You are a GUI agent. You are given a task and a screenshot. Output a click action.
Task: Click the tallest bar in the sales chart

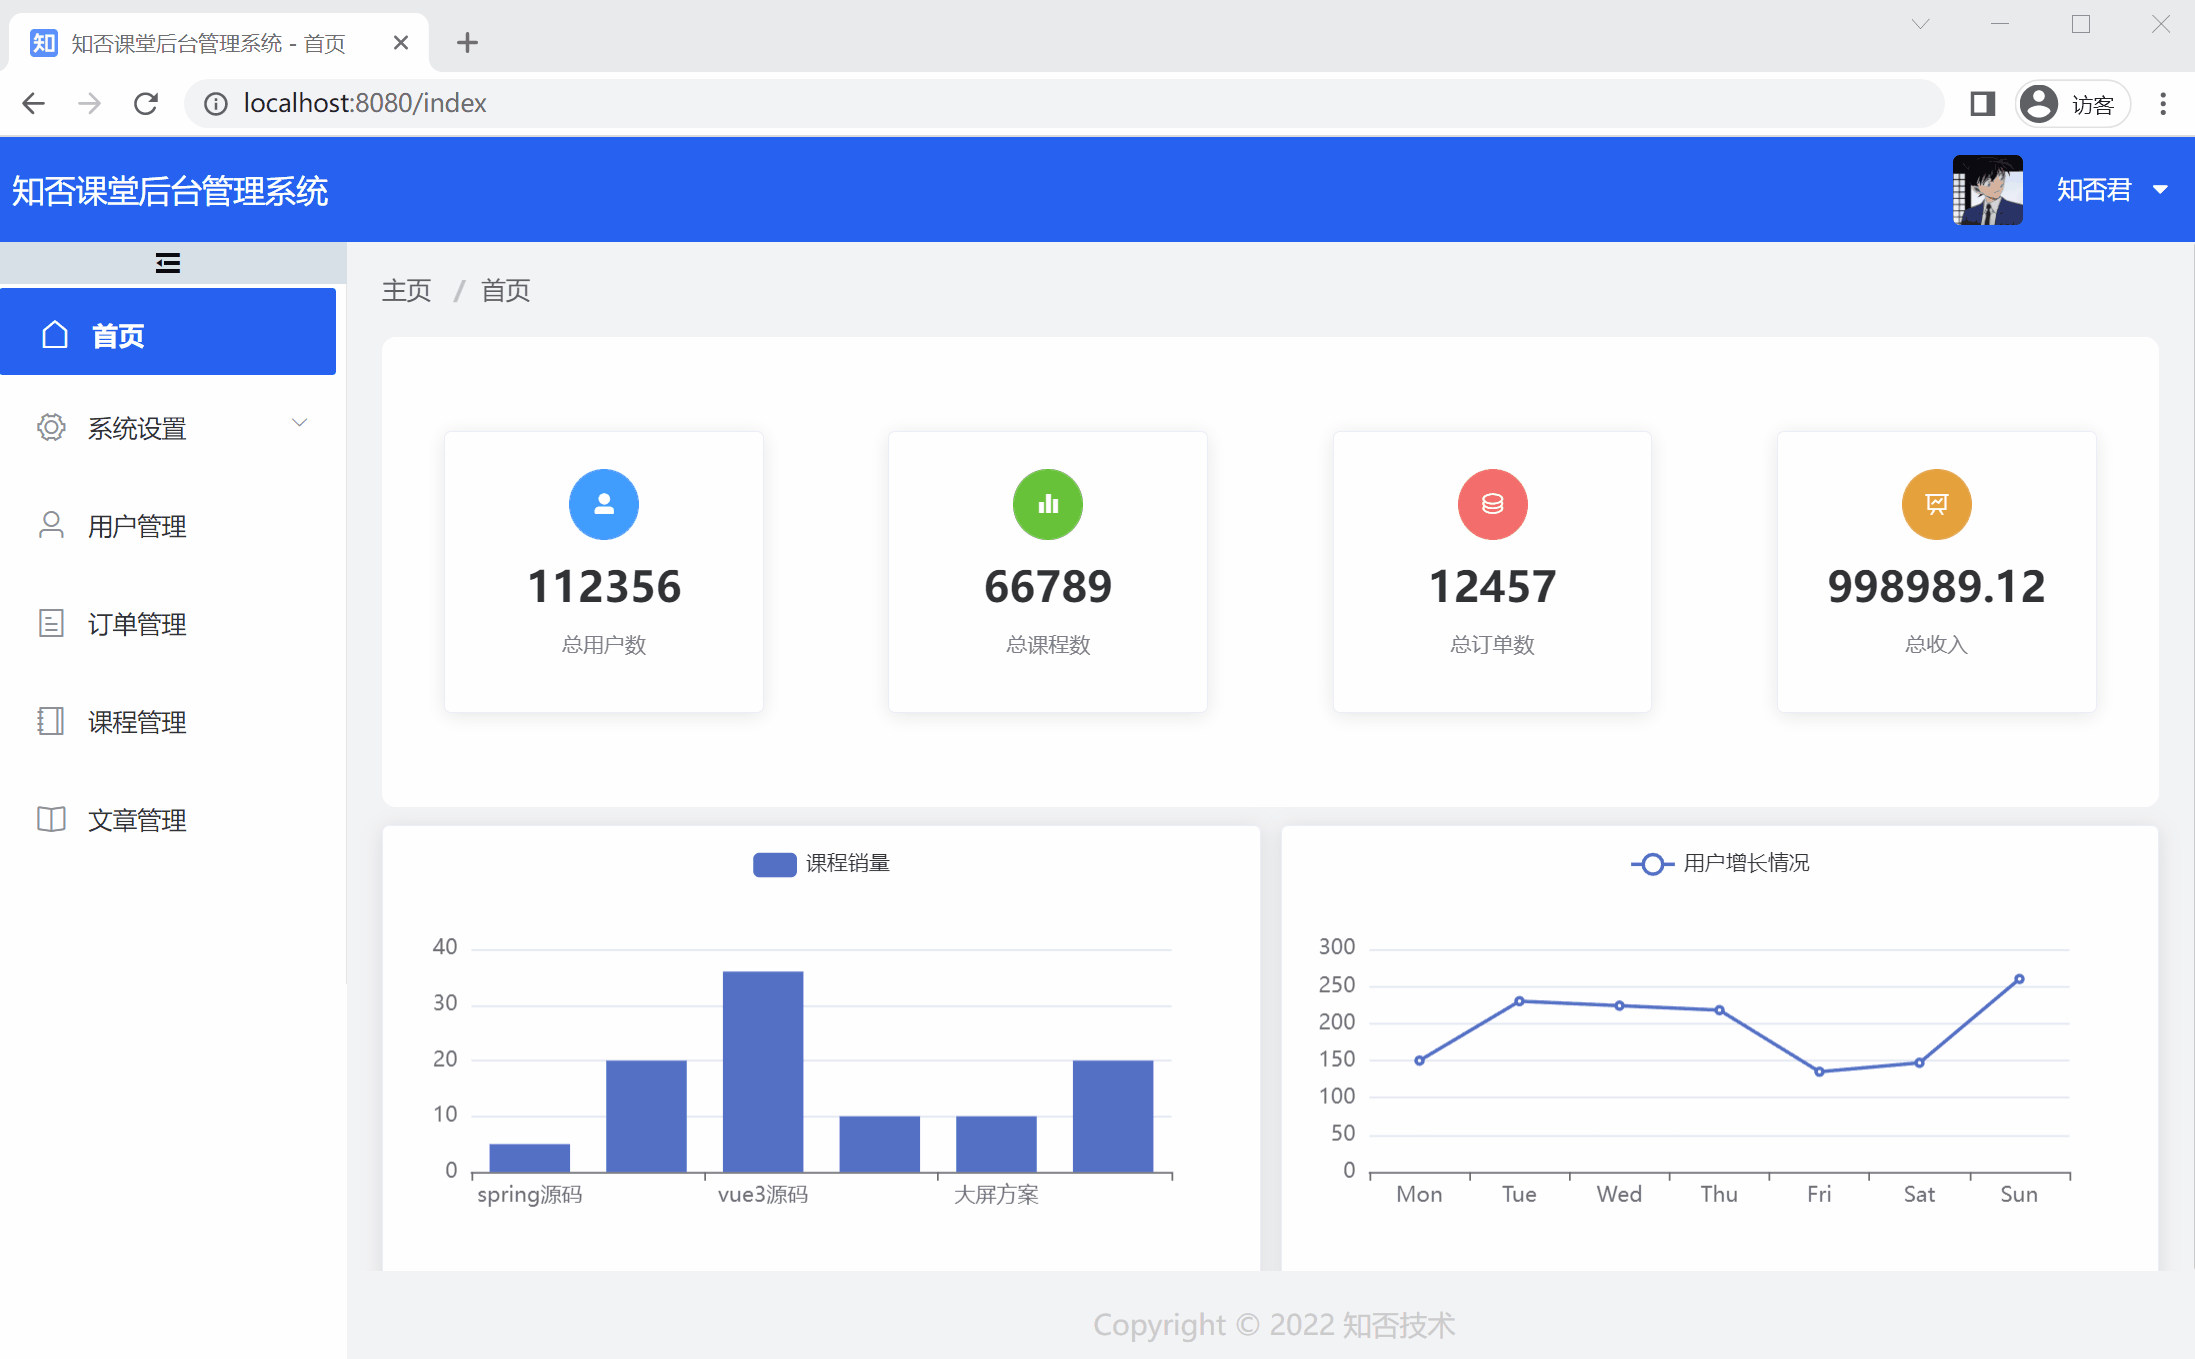tap(763, 1070)
